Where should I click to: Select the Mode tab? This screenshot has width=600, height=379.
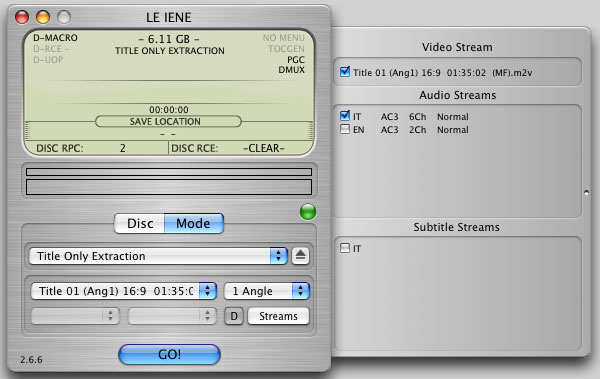[x=194, y=223]
